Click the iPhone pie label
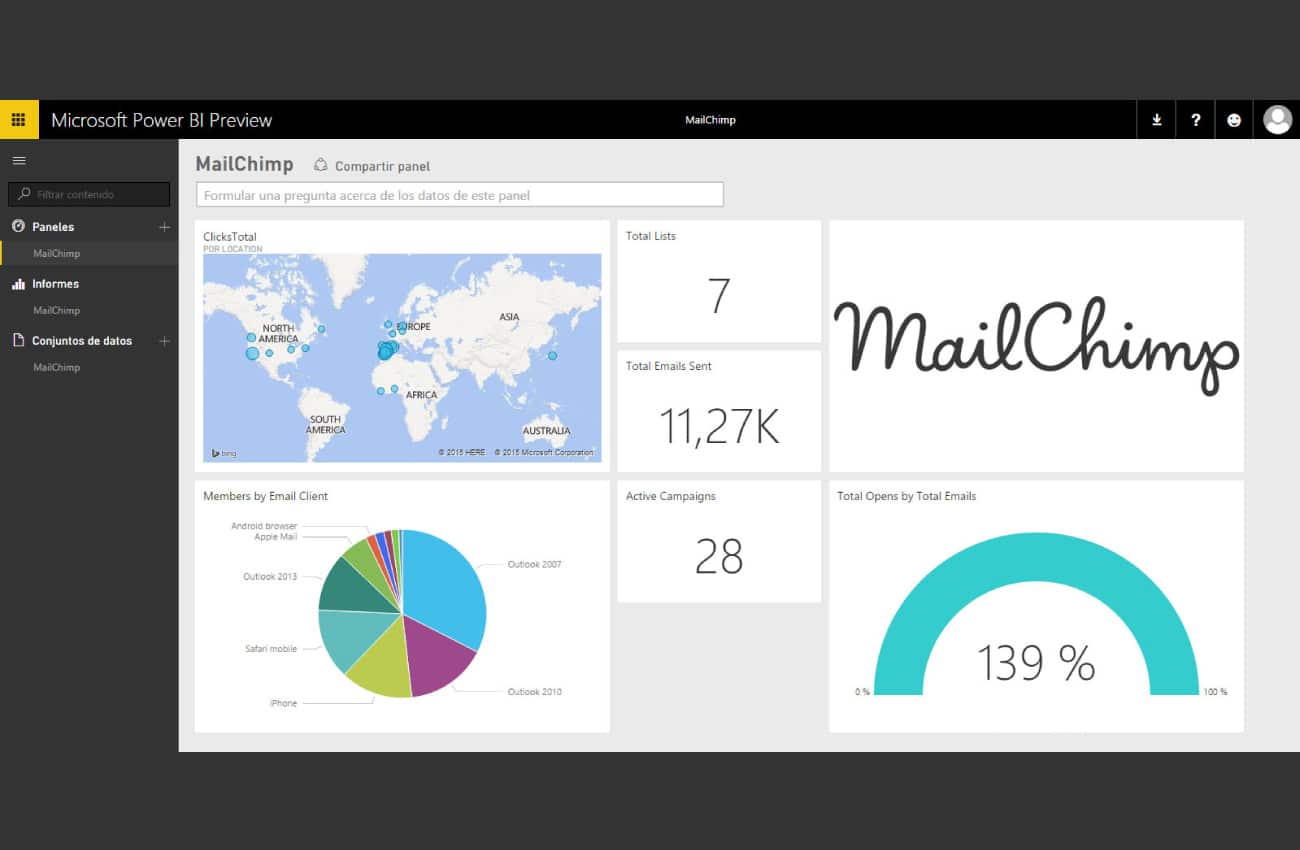This screenshot has height=850, width=1300. click(284, 703)
